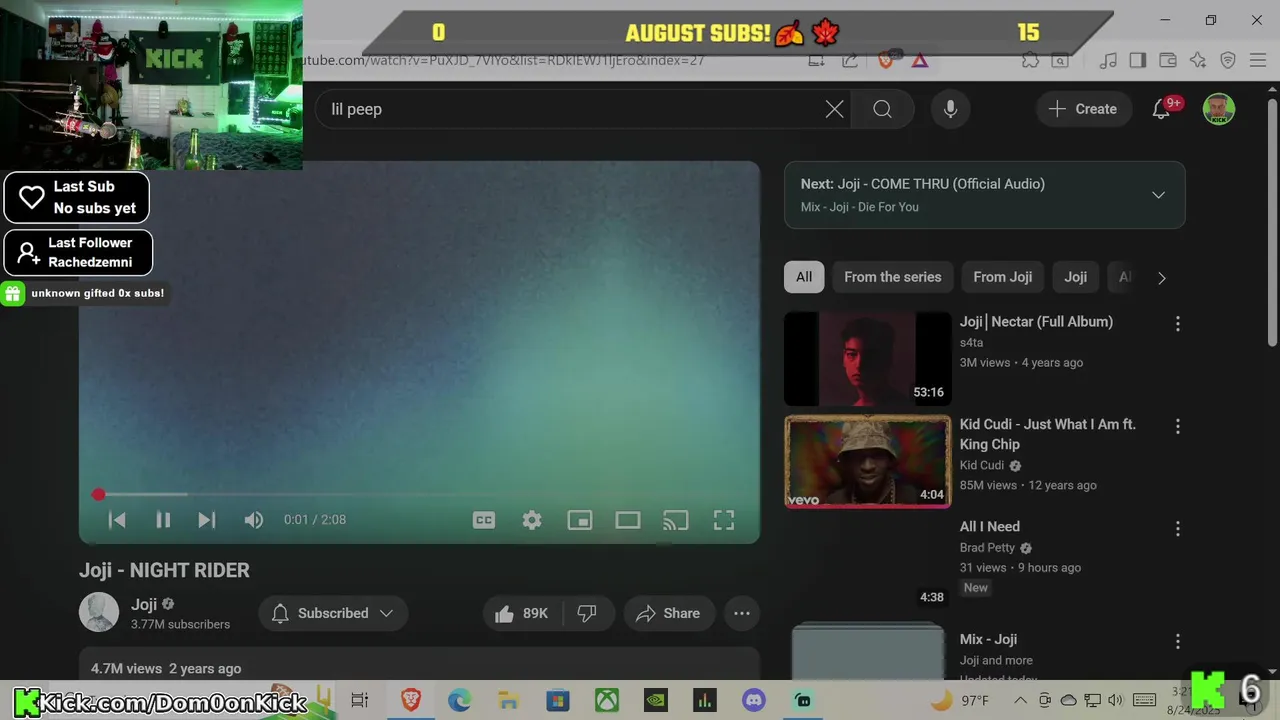
Task: Open Mix - Joji playlist title
Action: tap(988, 639)
